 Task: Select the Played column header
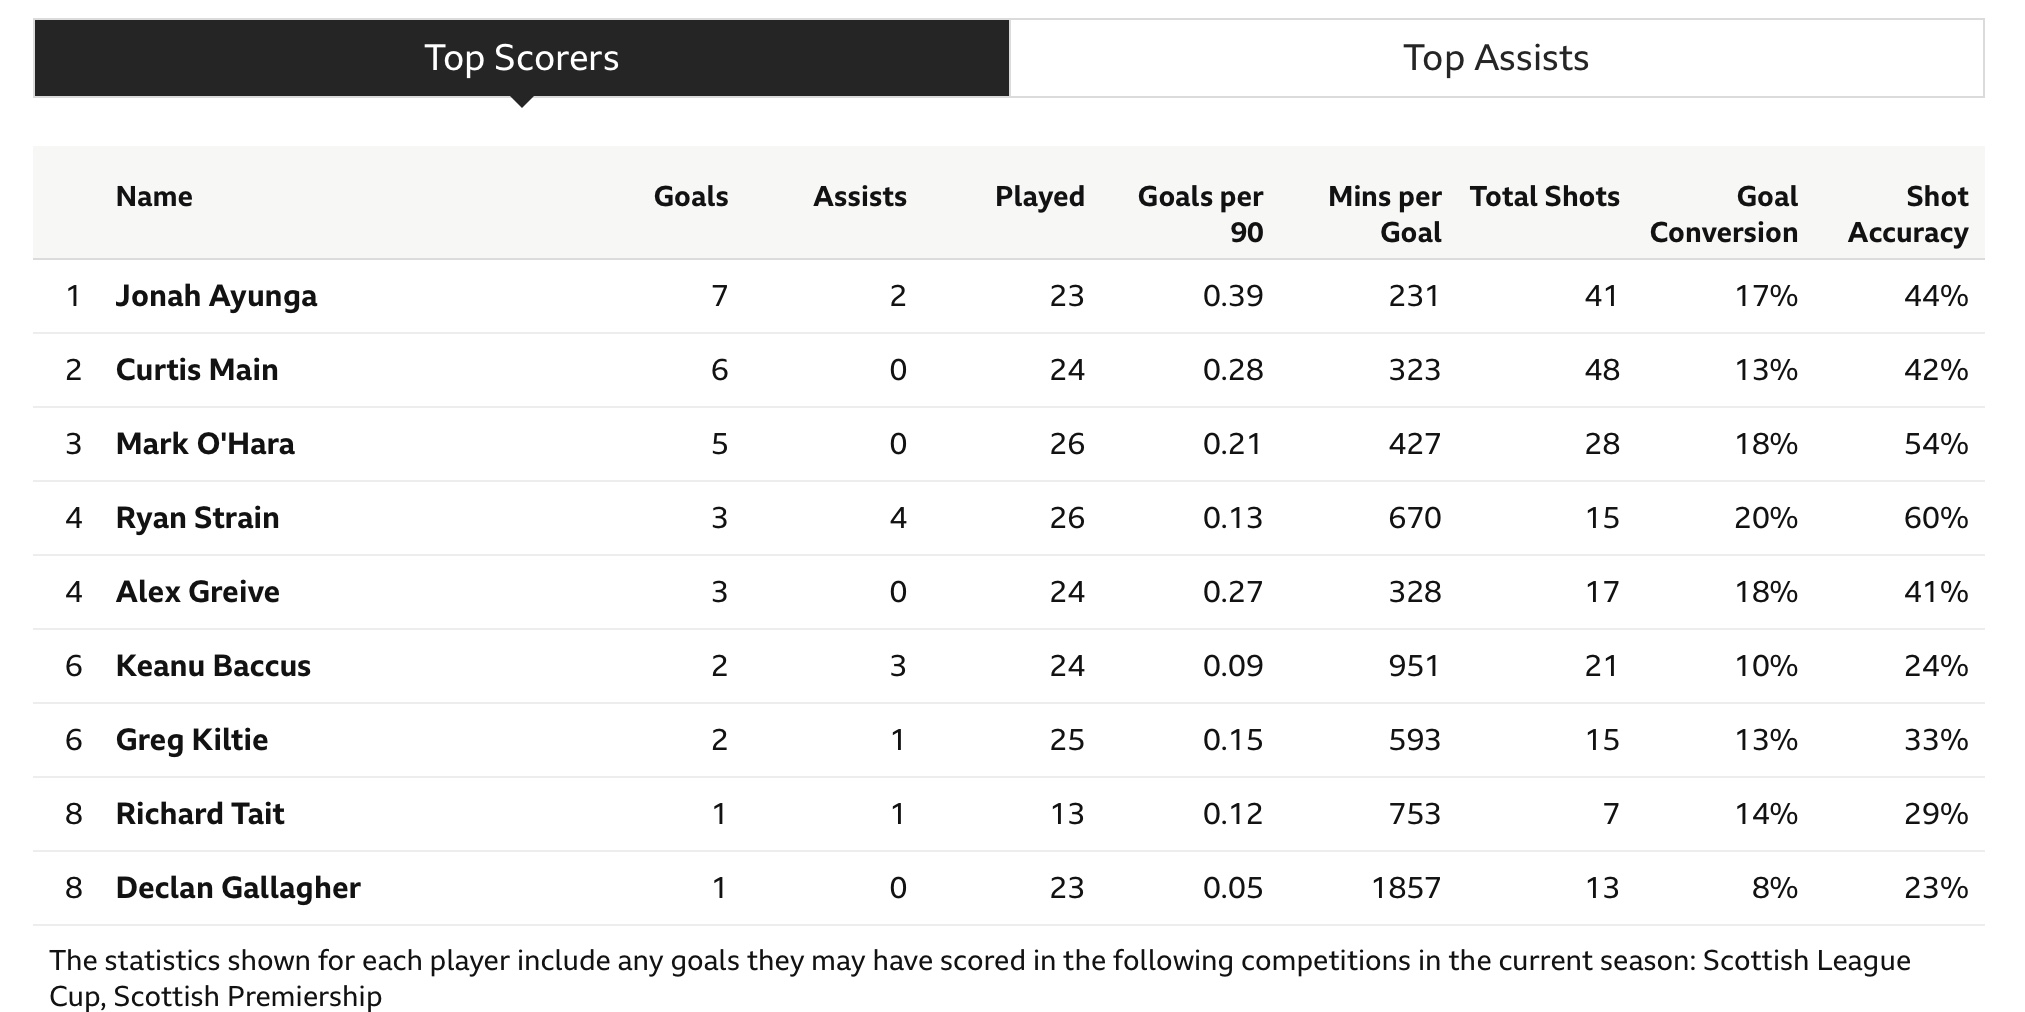click(x=1040, y=197)
